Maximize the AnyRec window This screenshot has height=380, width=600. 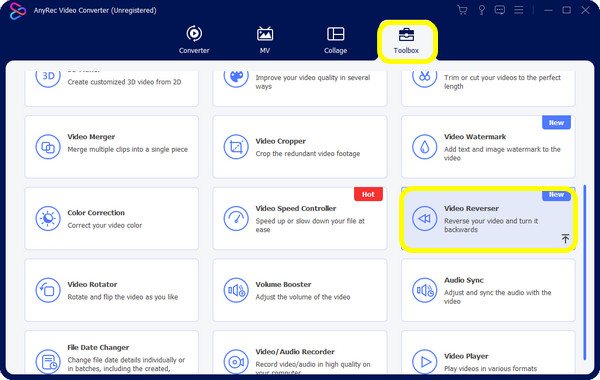click(x=567, y=10)
